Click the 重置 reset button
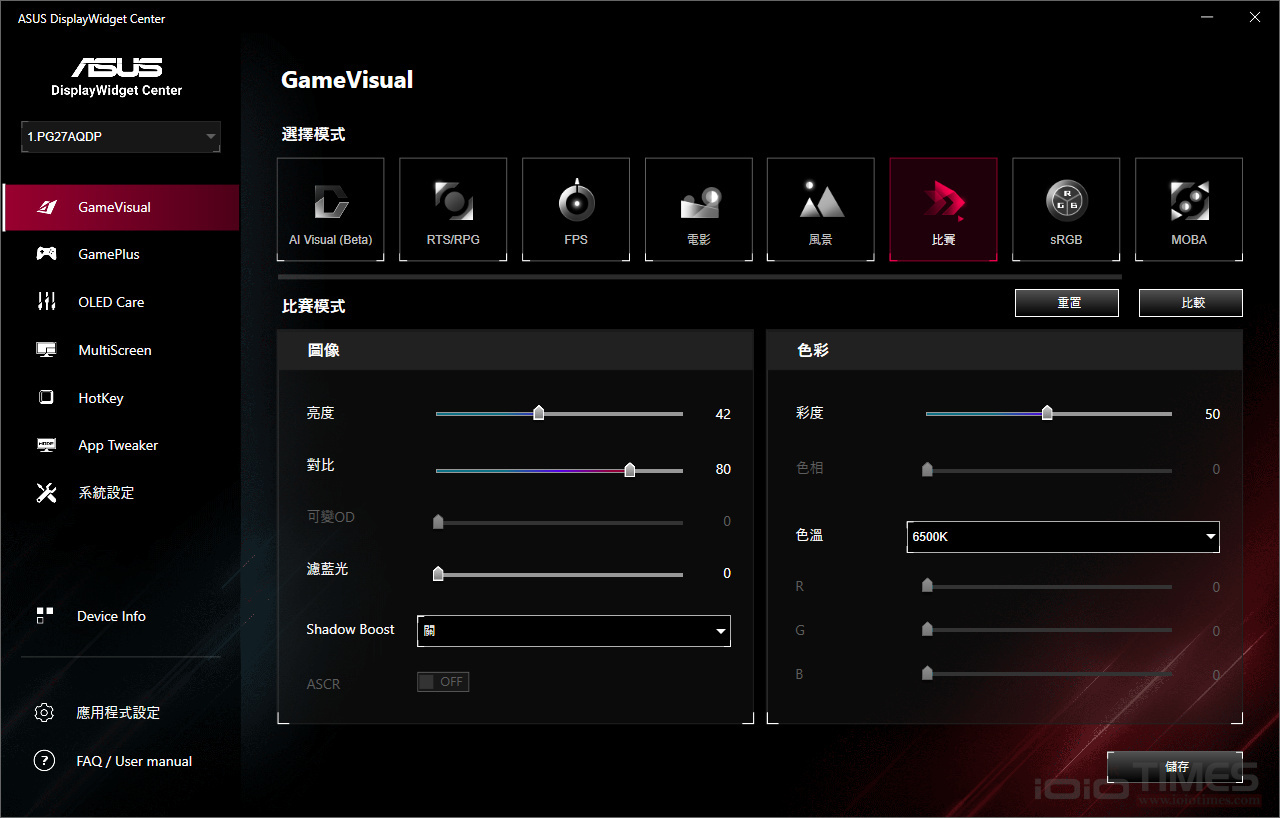 coord(1066,303)
